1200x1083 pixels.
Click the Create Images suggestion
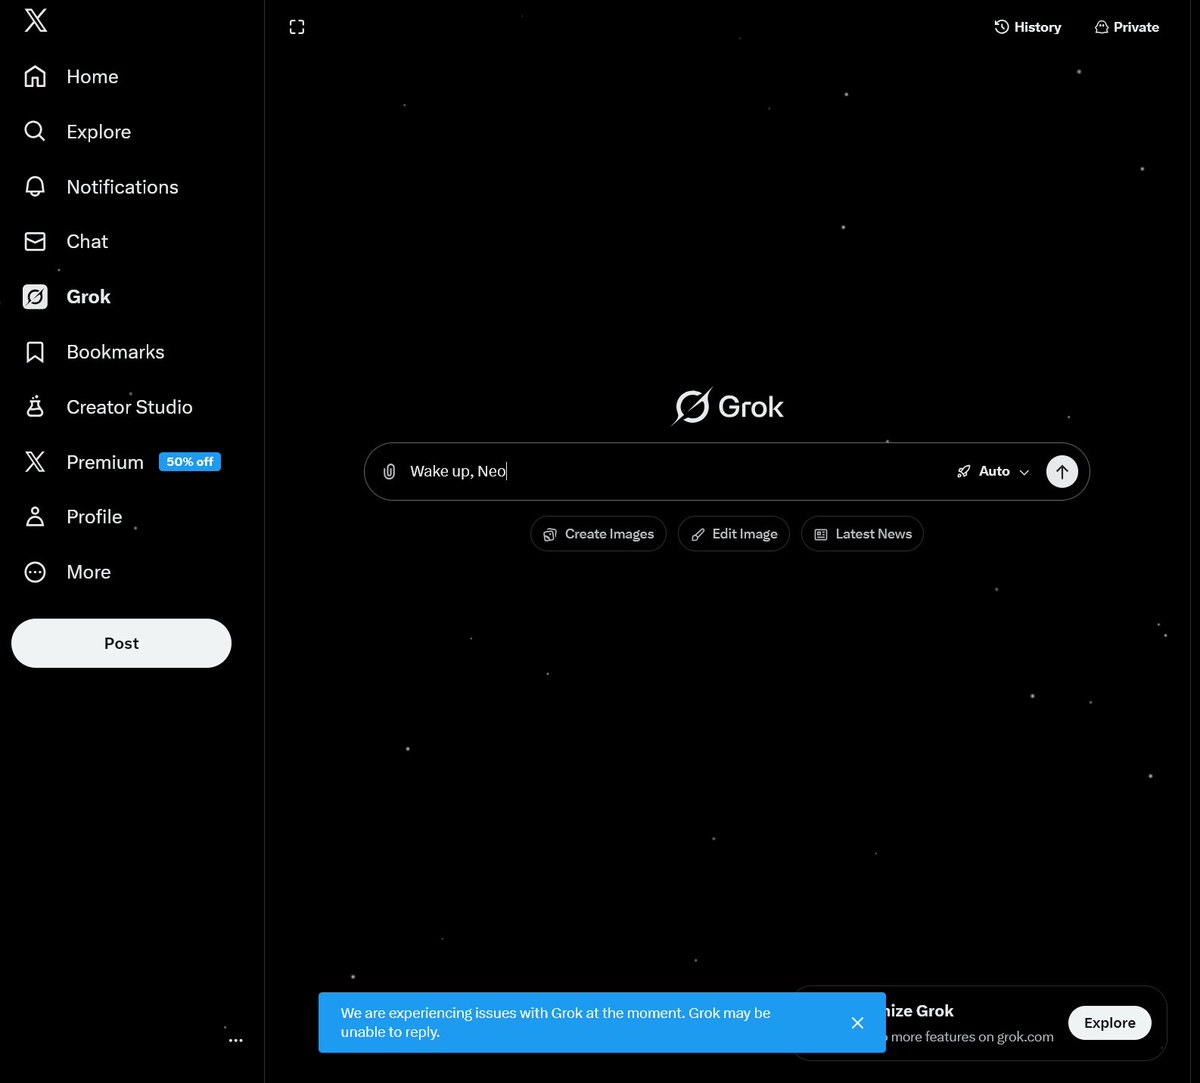598,534
